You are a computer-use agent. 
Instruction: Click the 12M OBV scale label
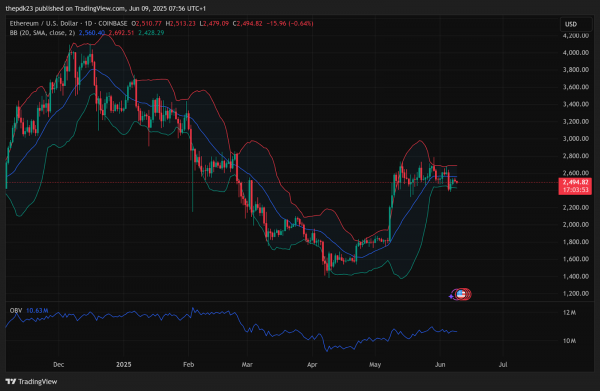click(569, 313)
